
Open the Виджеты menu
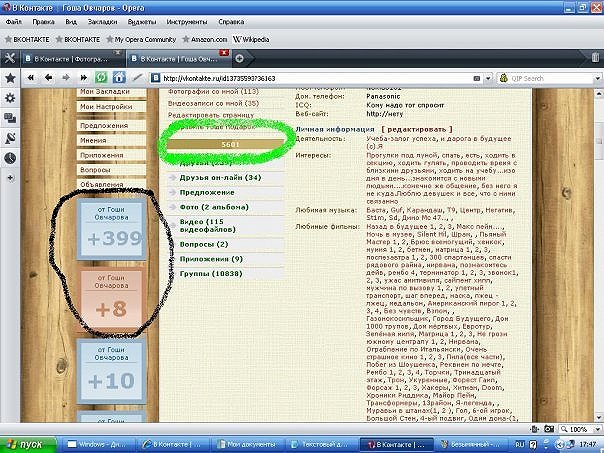[142, 22]
